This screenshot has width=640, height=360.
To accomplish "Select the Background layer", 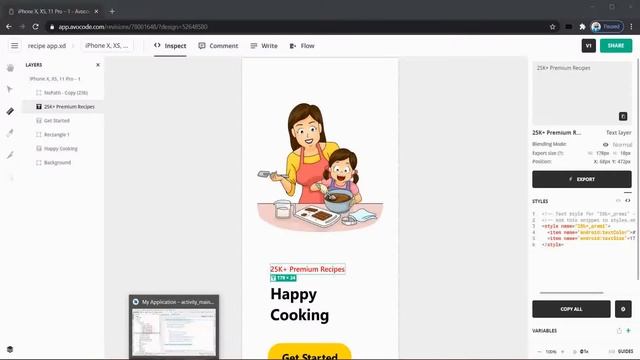I will click(x=62, y=162).
